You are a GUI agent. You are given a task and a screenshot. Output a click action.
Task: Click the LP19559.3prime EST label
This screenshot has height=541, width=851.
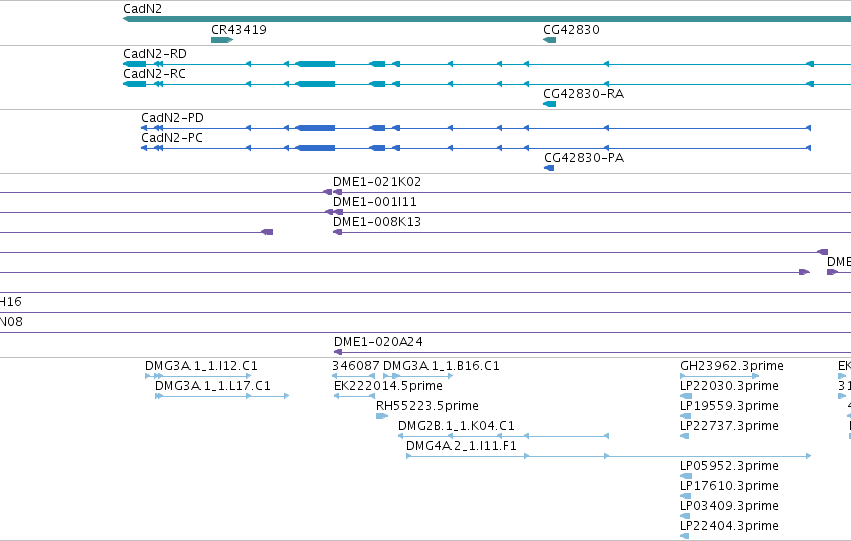click(x=729, y=406)
